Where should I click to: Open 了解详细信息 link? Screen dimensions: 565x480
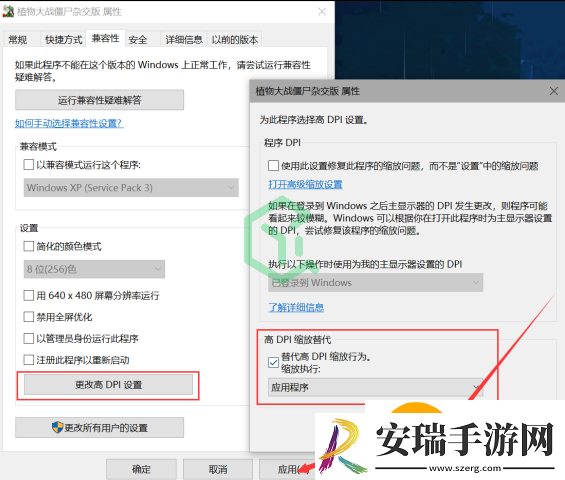[296, 307]
